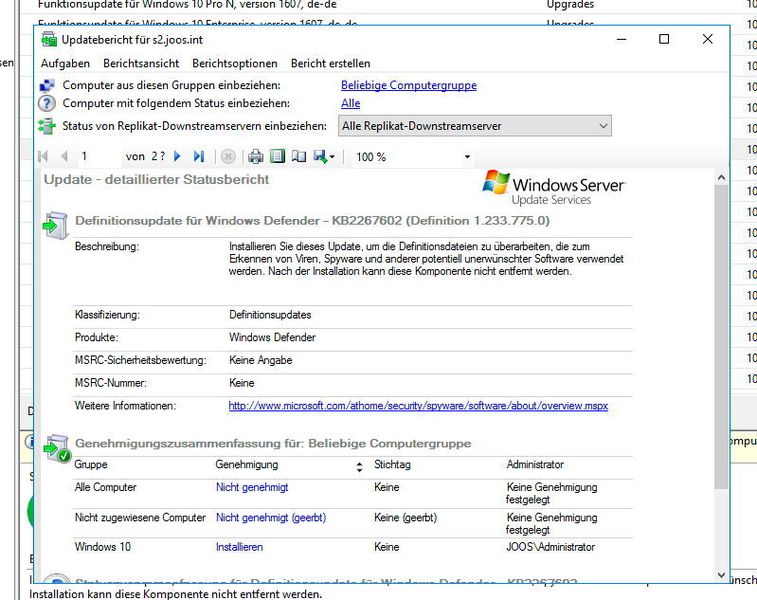Select the Gruppe column header
The width and height of the screenshot is (757, 600).
[91, 464]
